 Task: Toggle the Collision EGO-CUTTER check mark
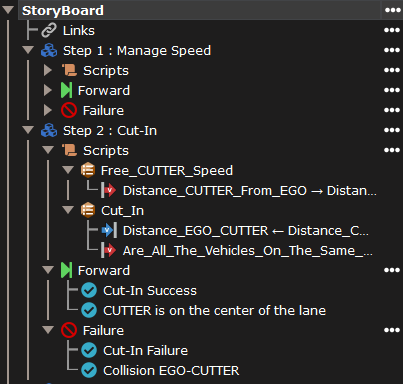[89, 370]
